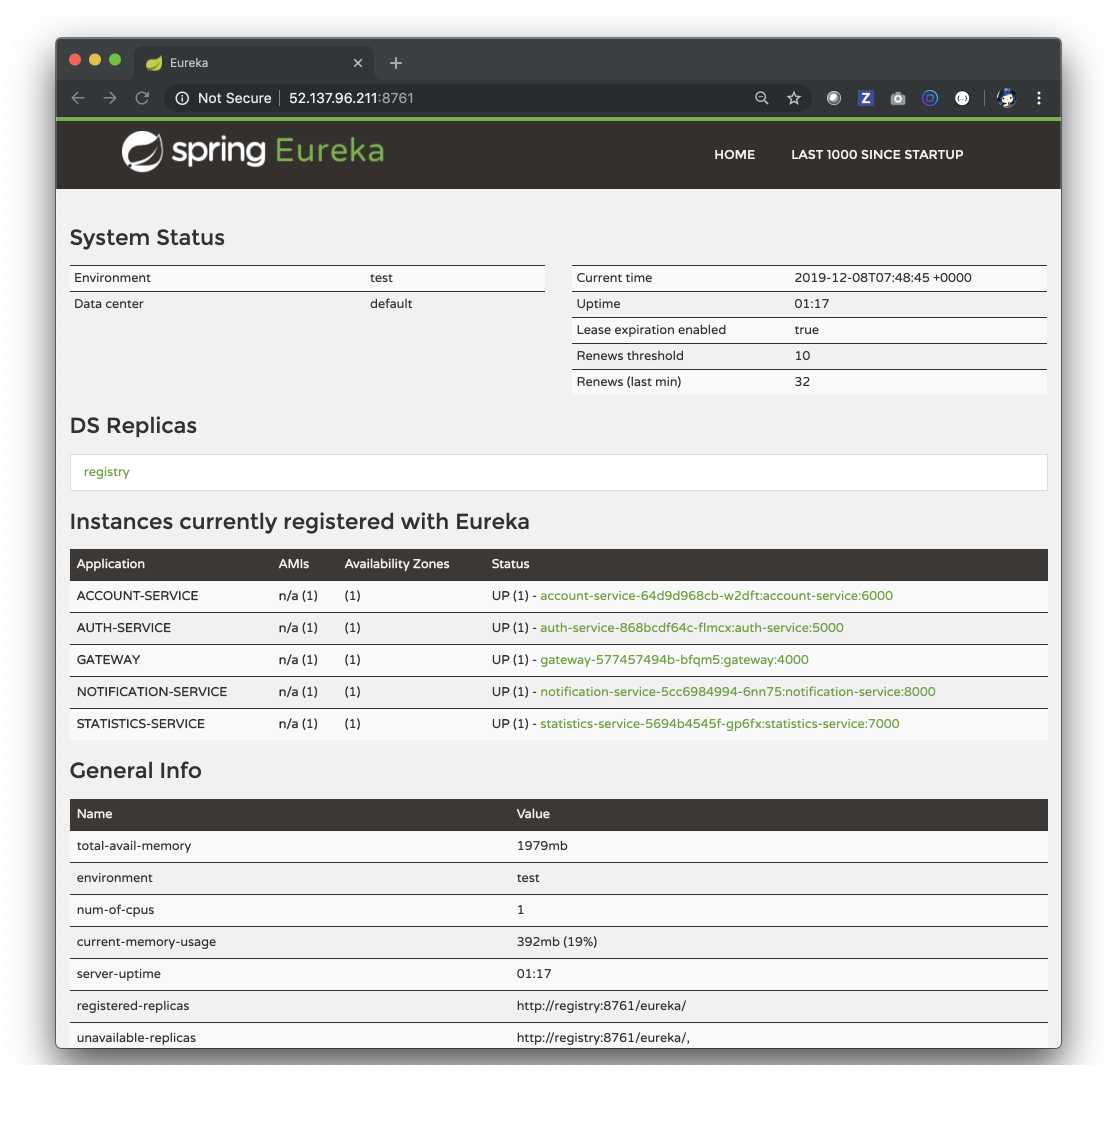Go back to the previous page

point(78,98)
